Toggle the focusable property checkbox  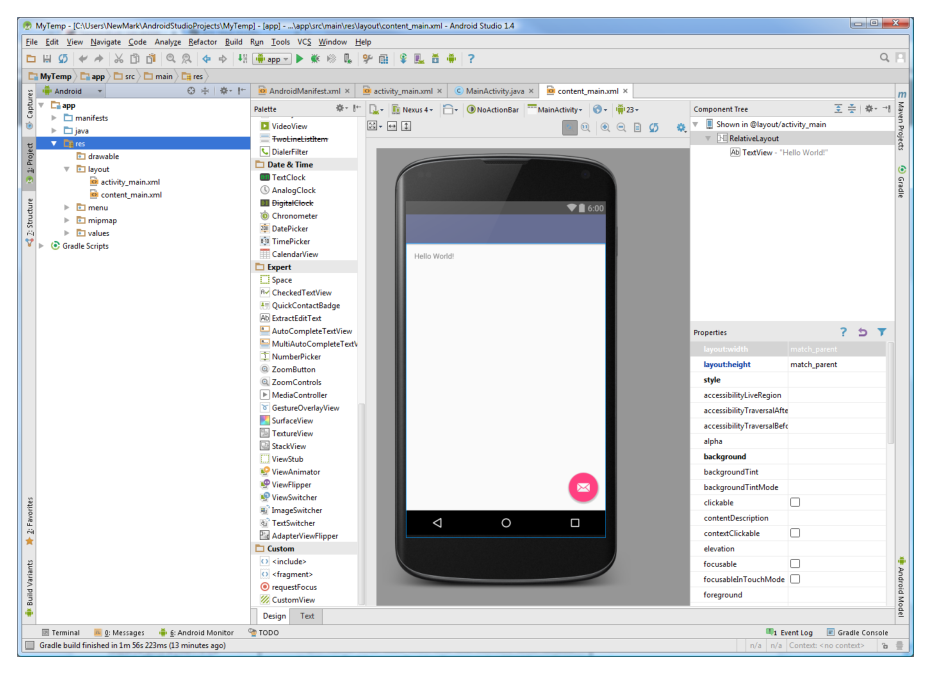click(795, 564)
